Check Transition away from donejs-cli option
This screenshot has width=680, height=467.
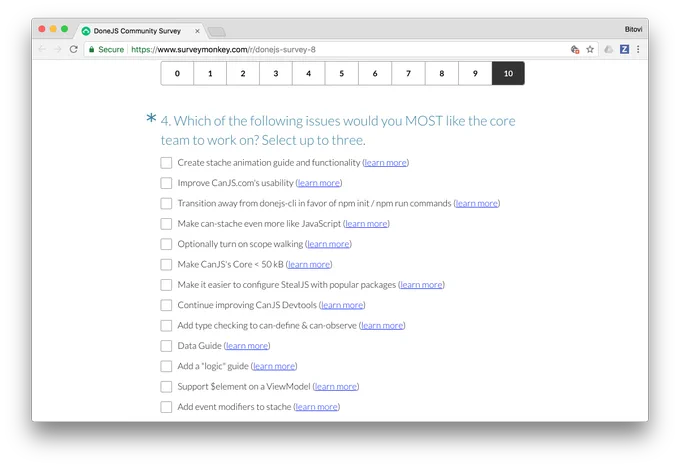166,203
